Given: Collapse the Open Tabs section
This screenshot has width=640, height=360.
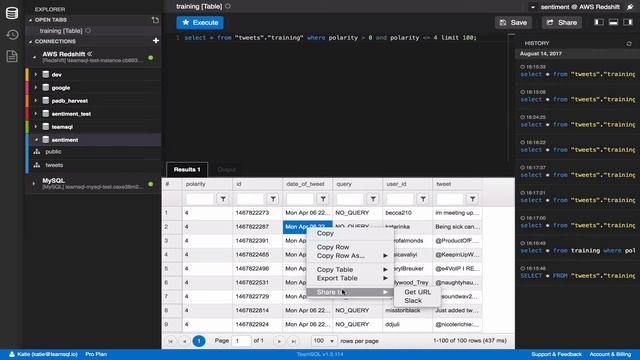Looking at the screenshot, I should point(30,20).
